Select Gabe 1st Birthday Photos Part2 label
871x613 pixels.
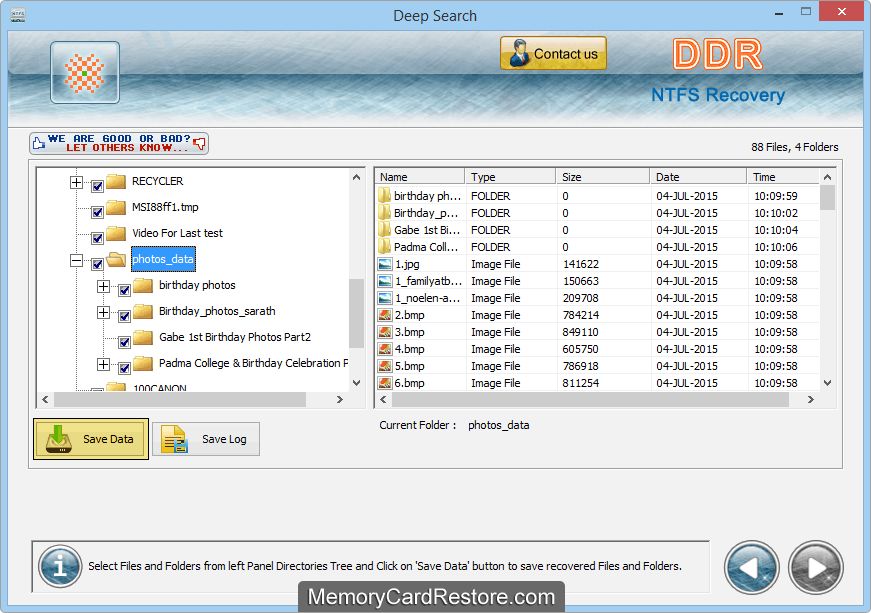coord(235,337)
